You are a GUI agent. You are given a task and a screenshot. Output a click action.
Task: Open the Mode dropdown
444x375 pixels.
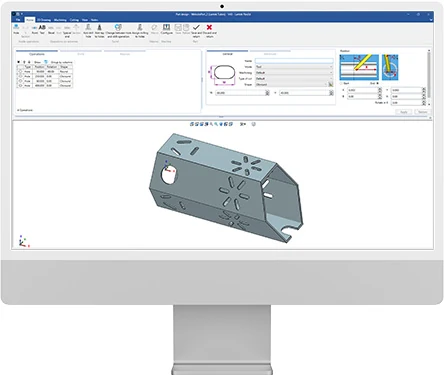[x=294, y=67]
